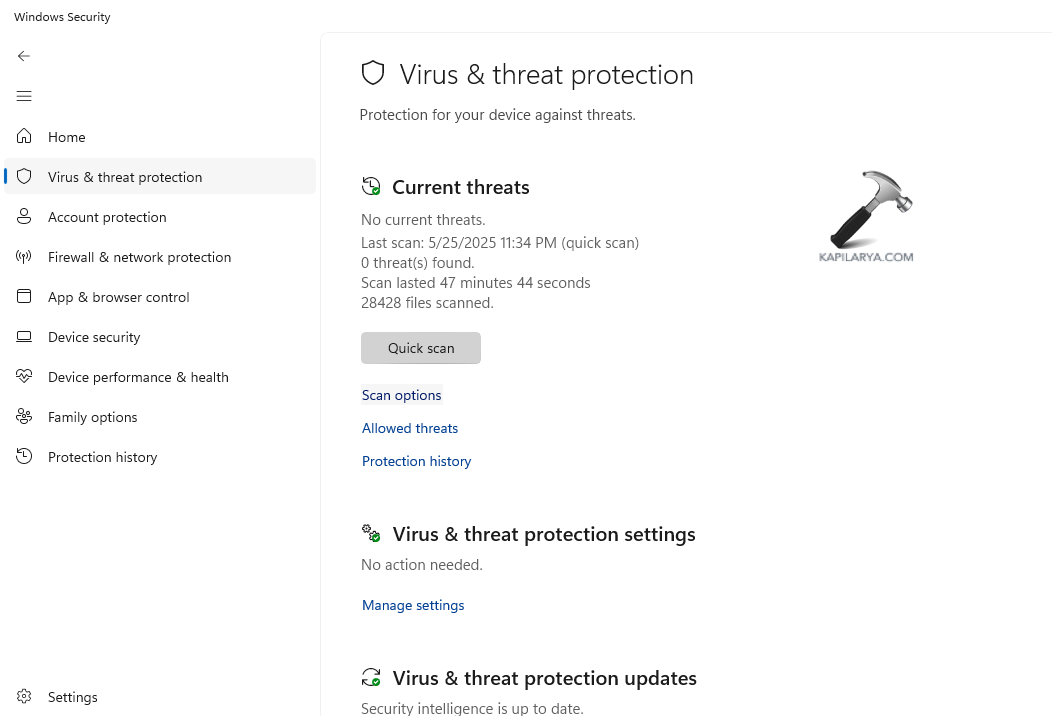Click the Family options people icon
The height and width of the screenshot is (716, 1052).
point(24,417)
